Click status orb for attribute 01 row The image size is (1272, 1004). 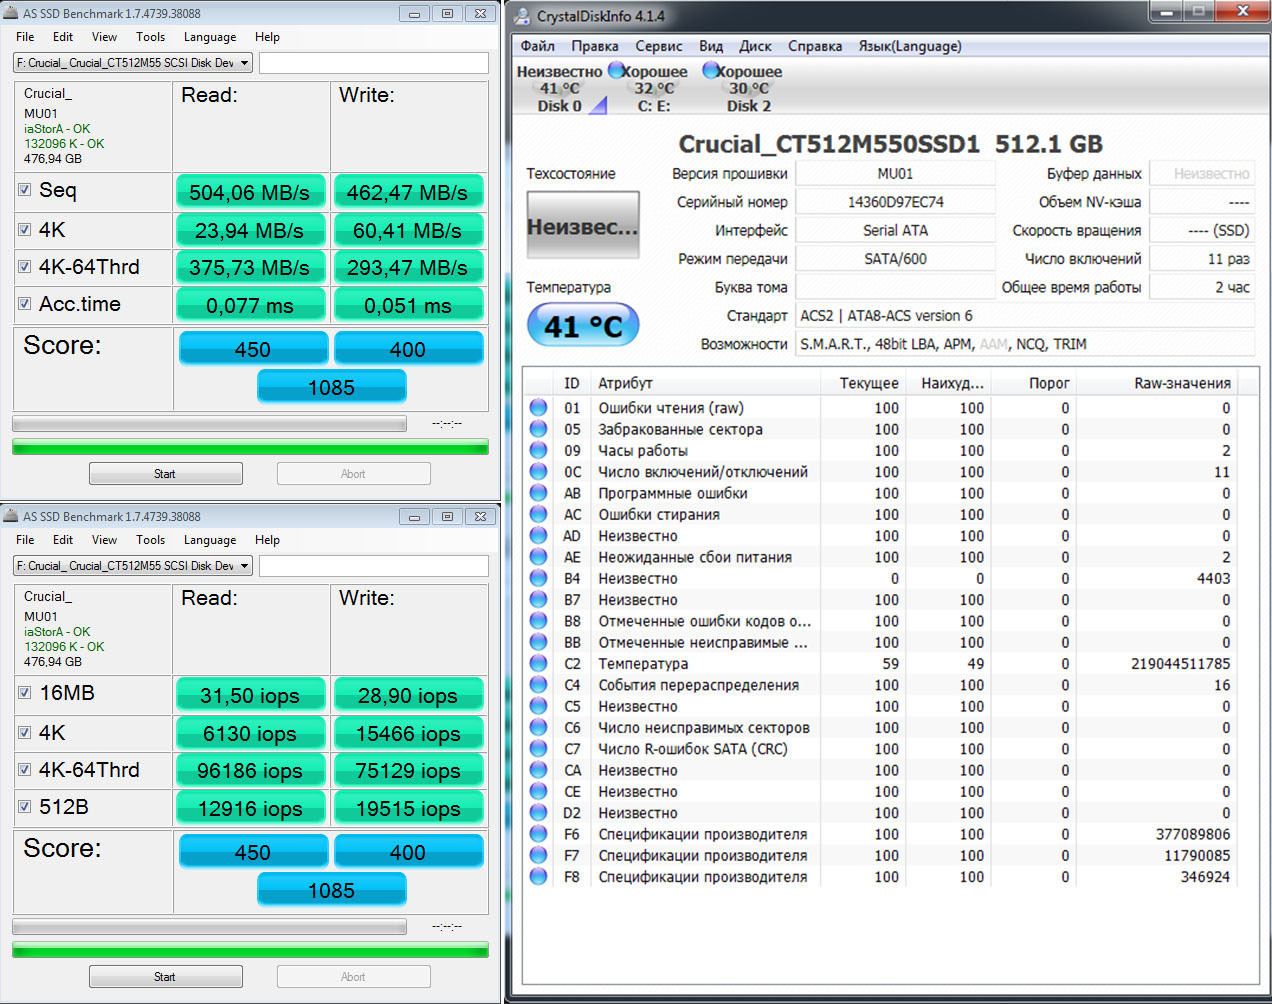tap(538, 408)
